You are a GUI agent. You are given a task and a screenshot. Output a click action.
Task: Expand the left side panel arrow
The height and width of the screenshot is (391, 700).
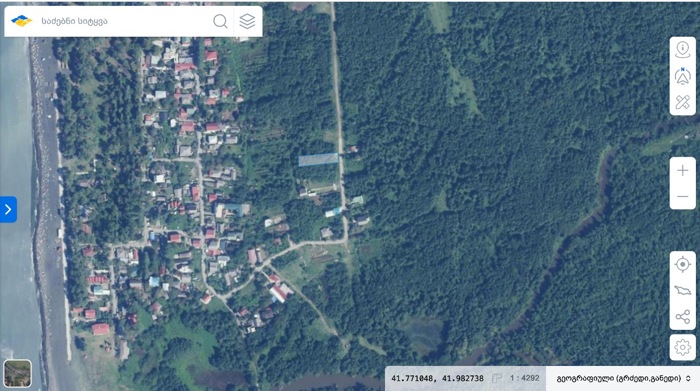click(8, 209)
